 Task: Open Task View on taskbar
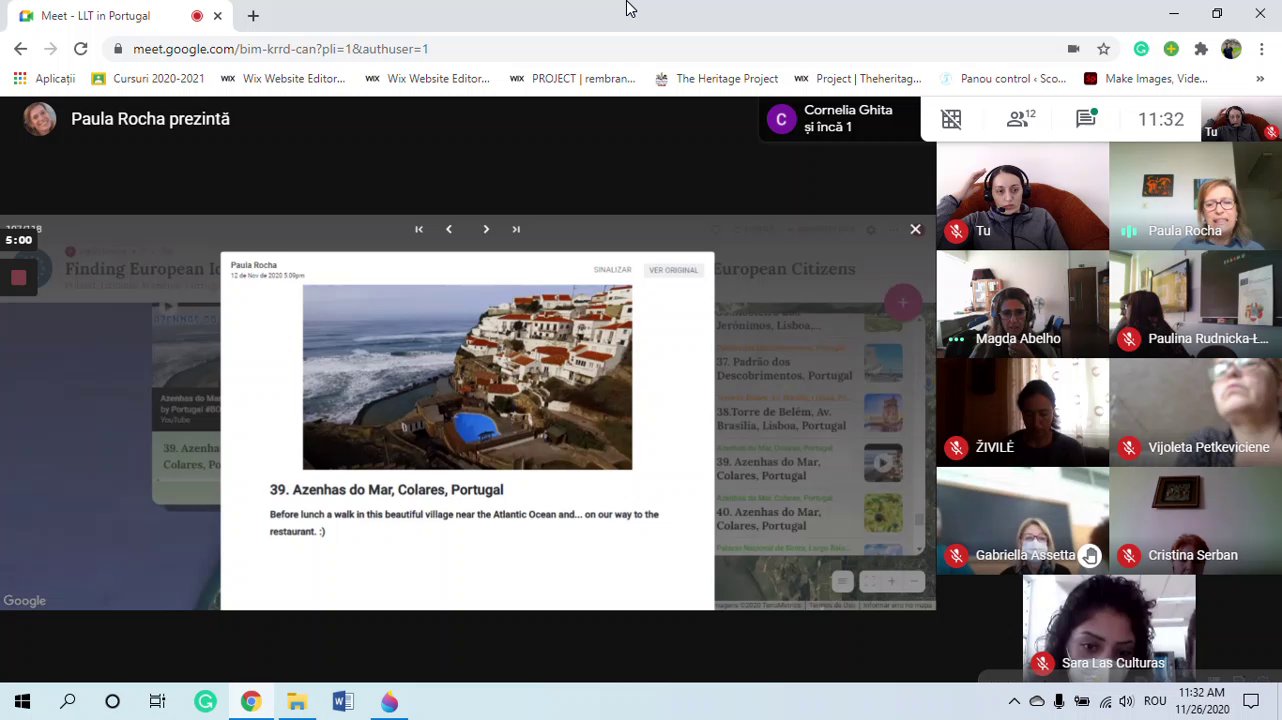157,702
